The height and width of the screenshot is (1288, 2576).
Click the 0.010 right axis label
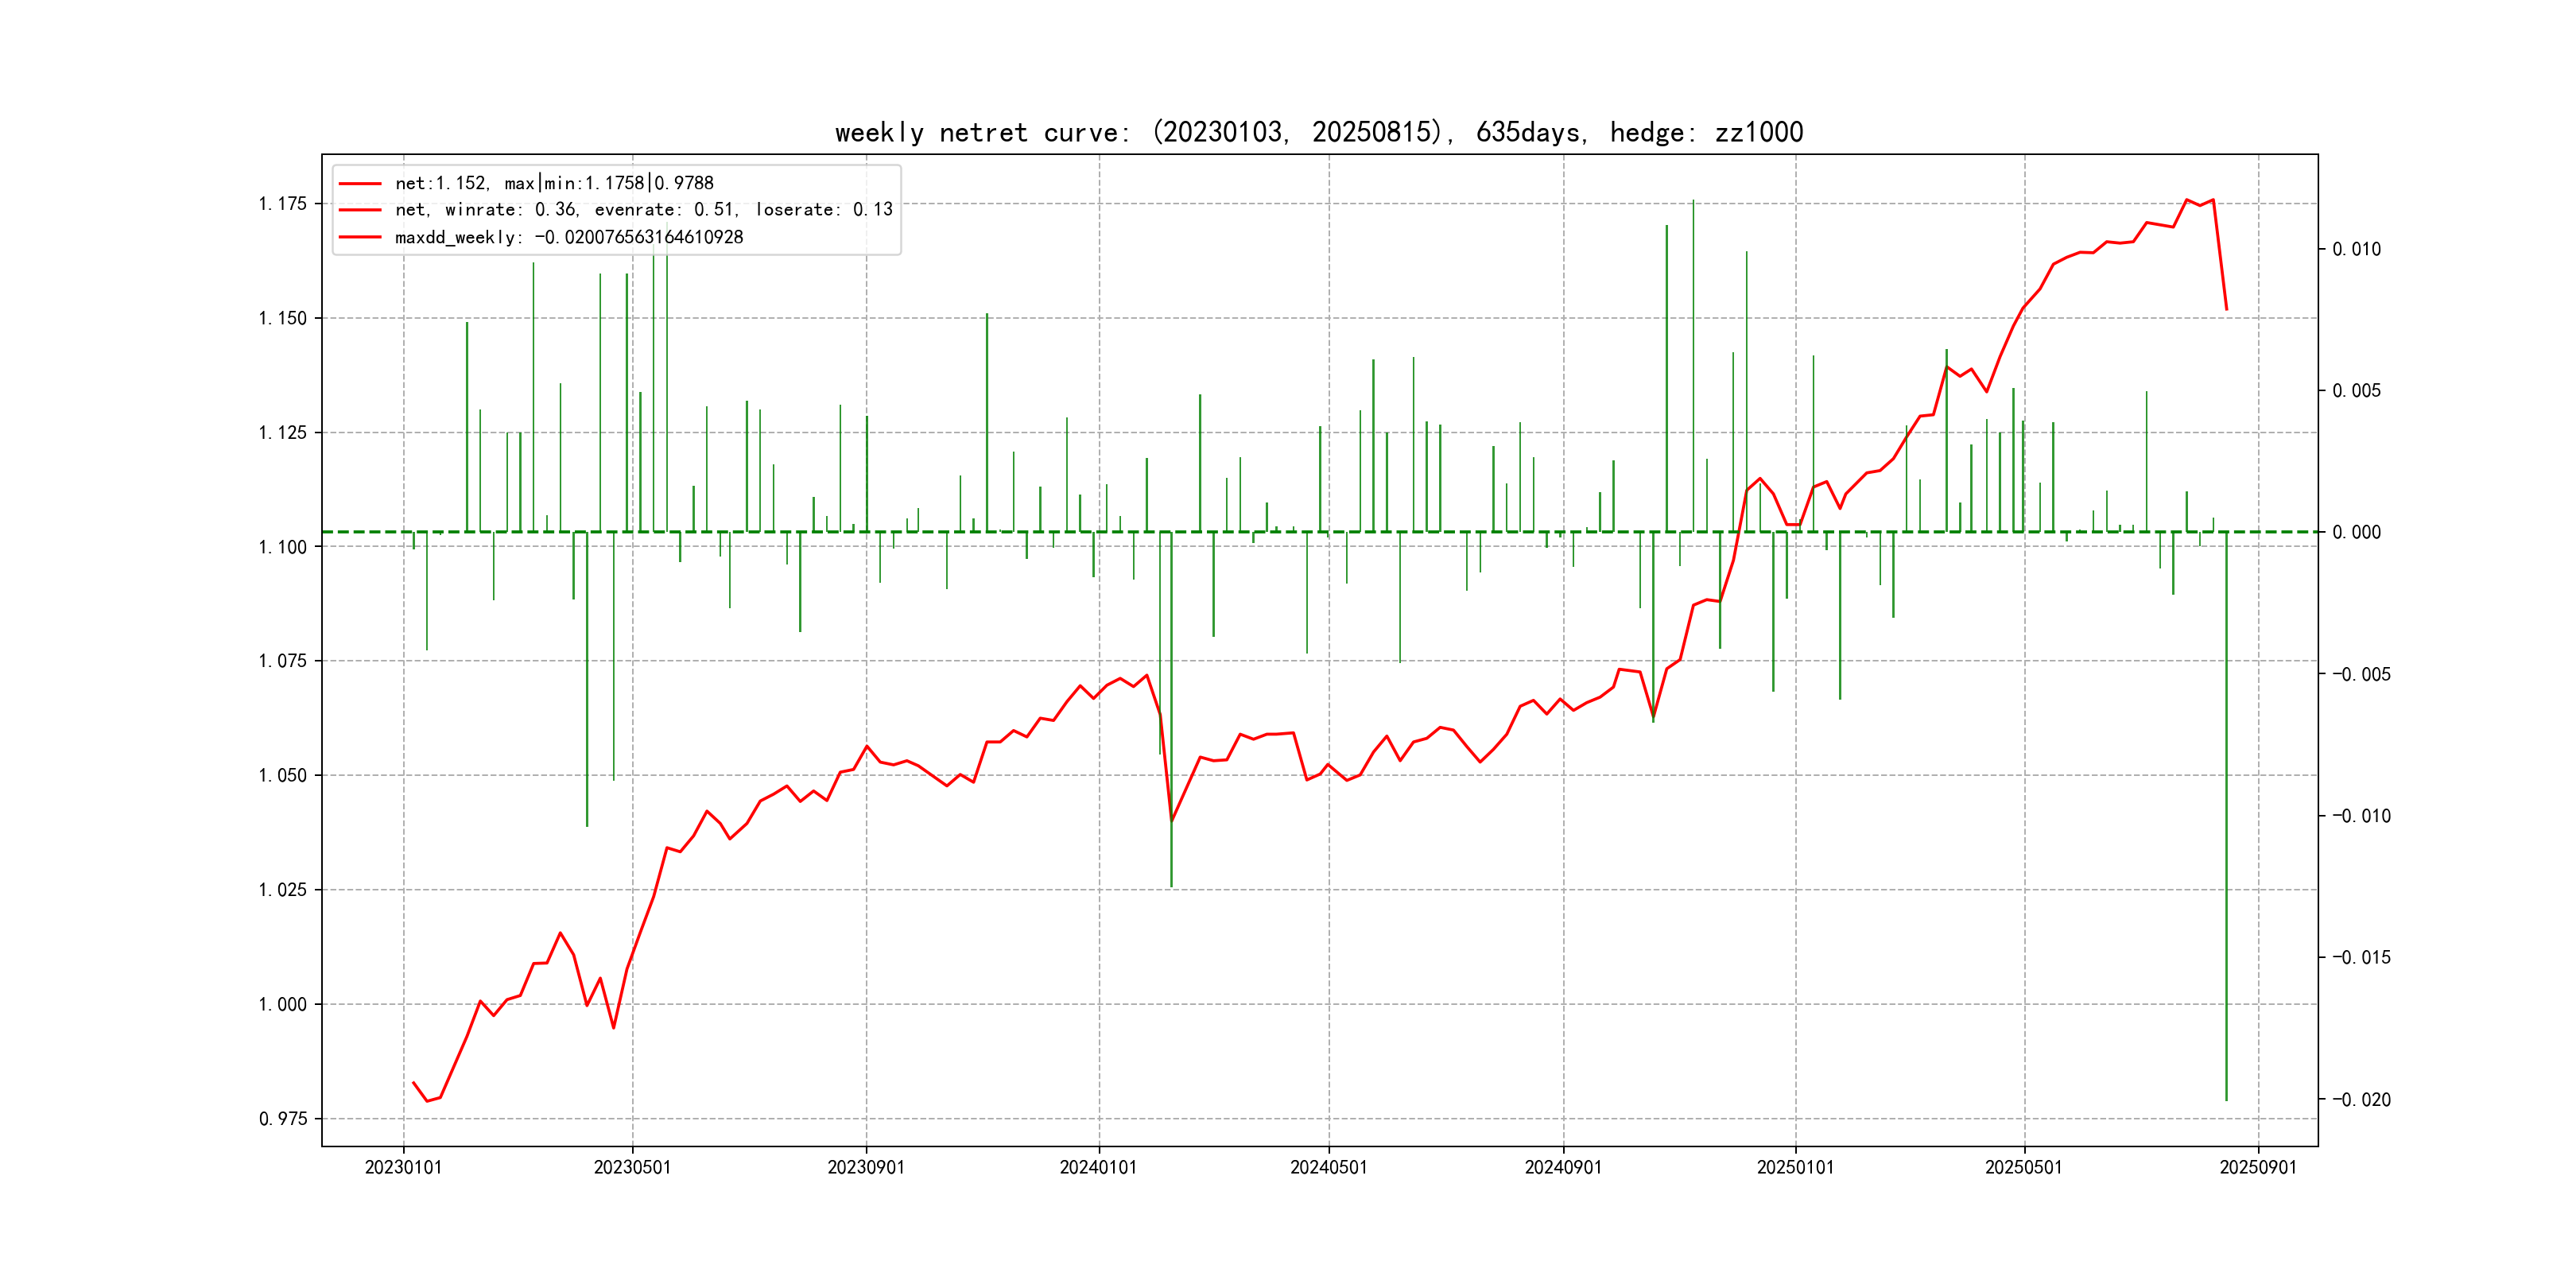(x=2356, y=249)
